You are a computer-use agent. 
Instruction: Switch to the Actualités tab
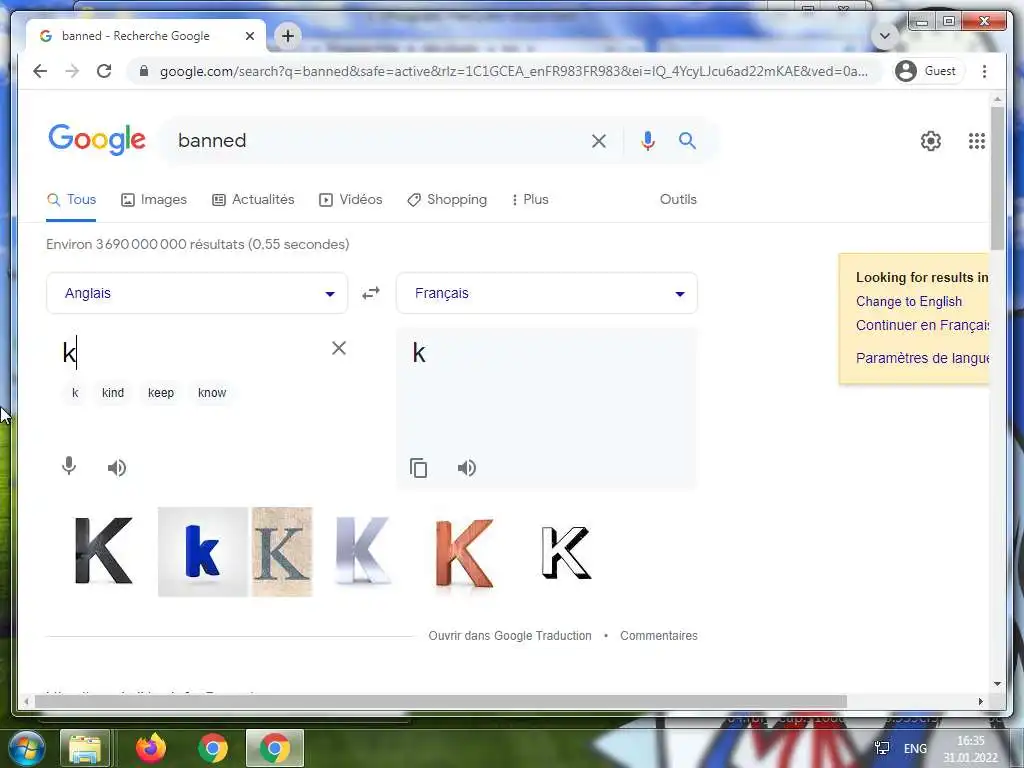253,200
